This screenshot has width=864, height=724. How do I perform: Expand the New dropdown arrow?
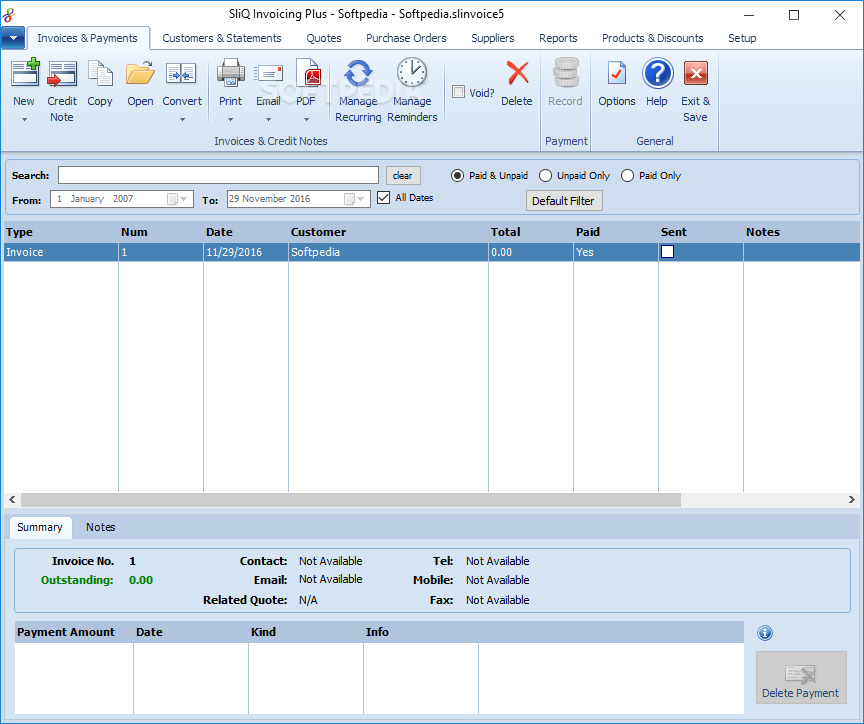(24, 119)
